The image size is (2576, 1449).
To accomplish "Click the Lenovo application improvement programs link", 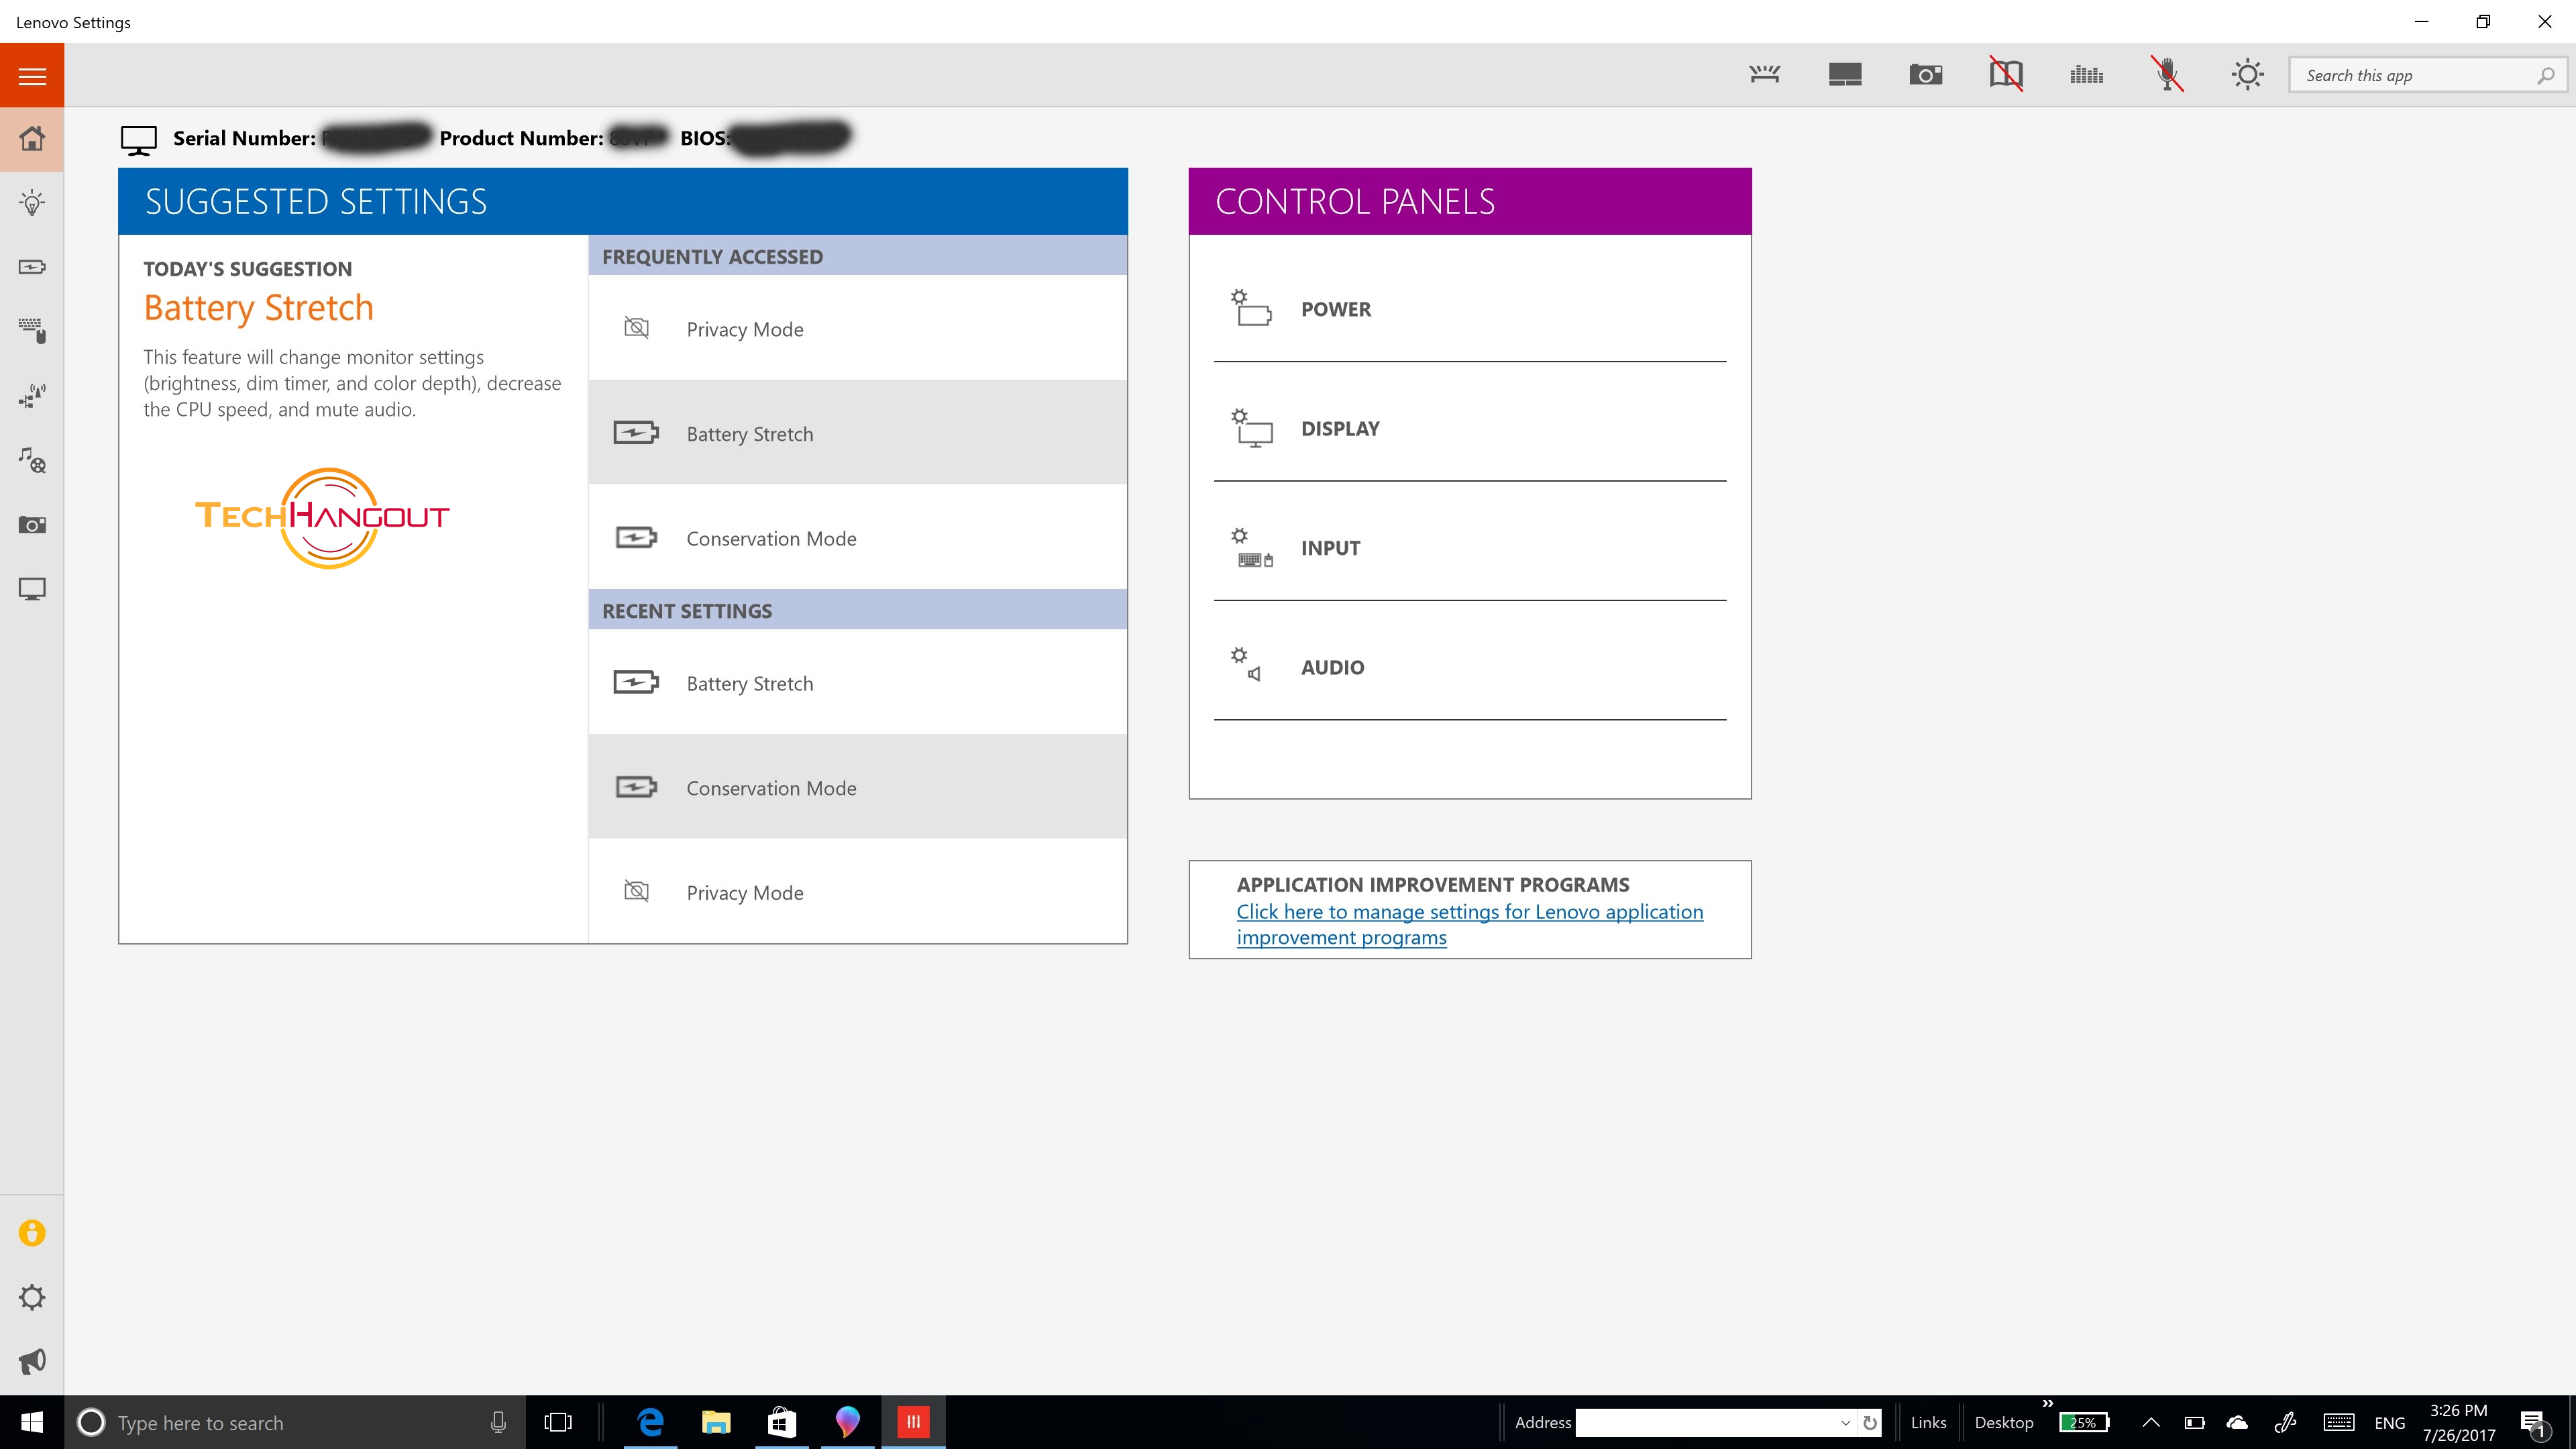I will click(1469, 924).
